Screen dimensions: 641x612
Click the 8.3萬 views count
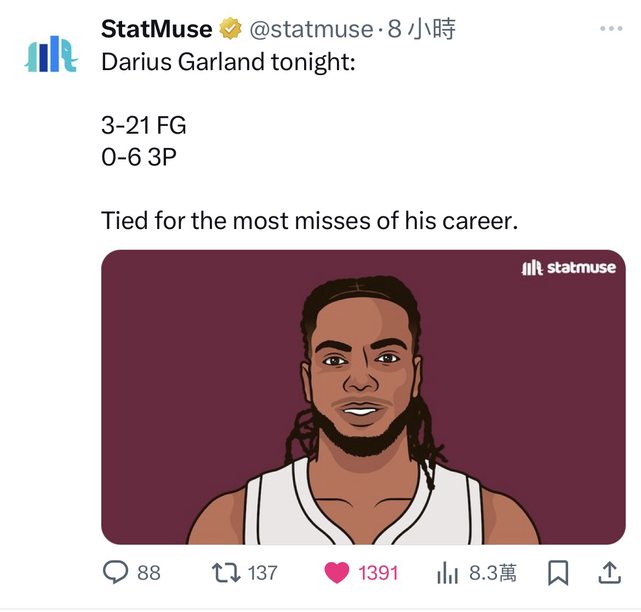pos(492,573)
